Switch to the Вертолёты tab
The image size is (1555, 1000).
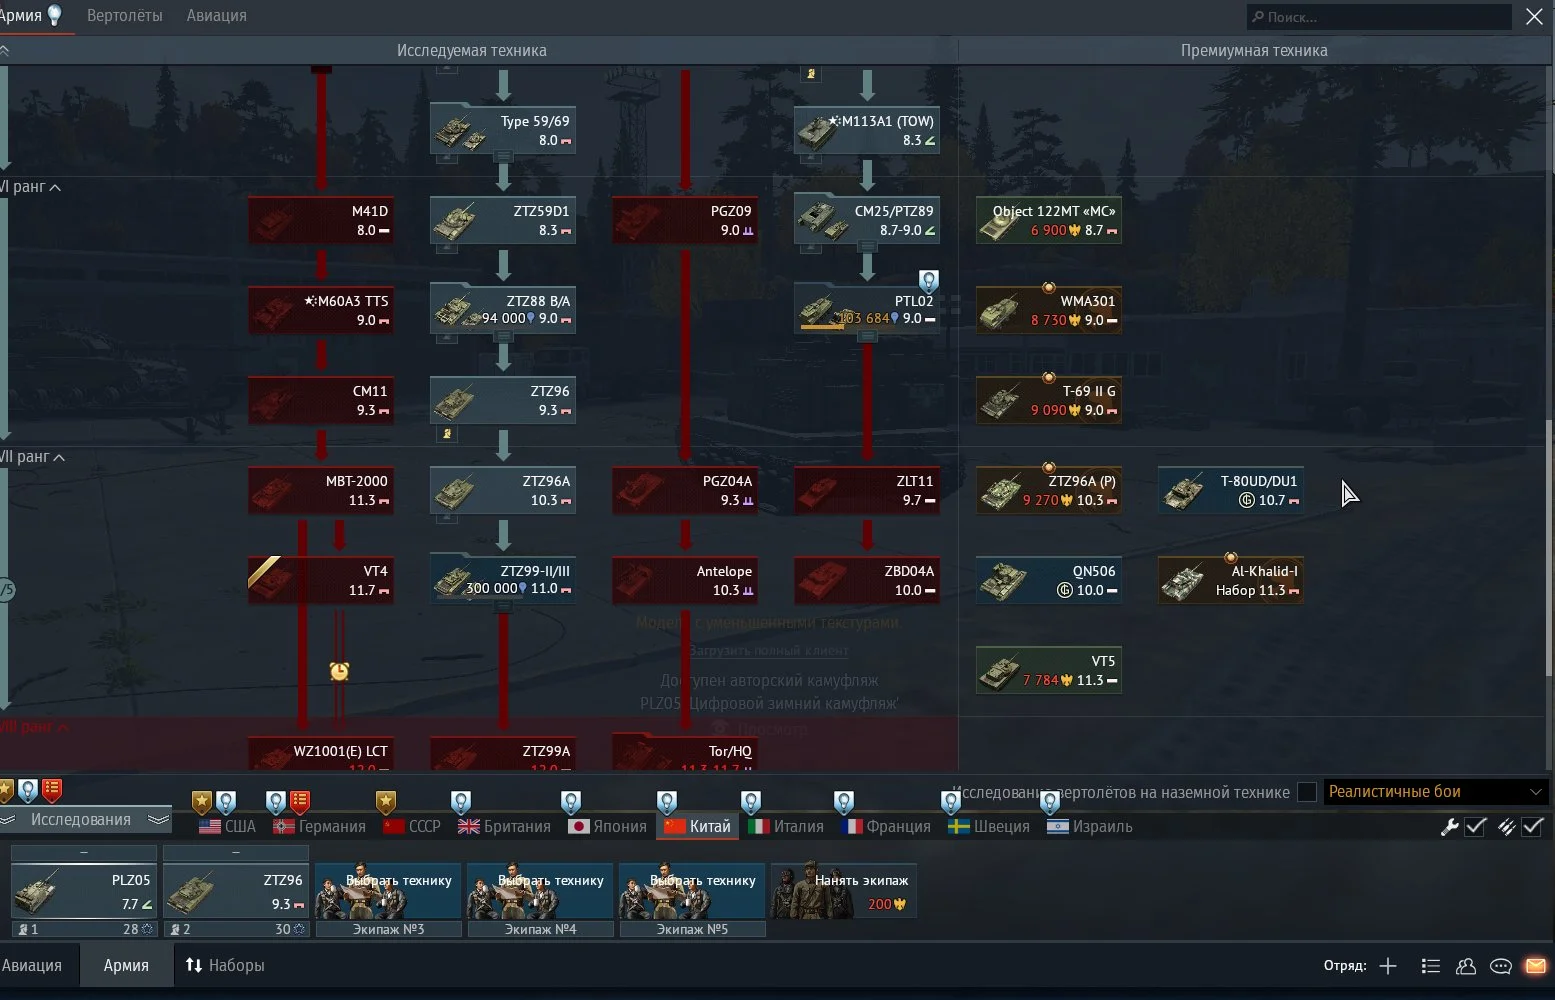tap(124, 16)
